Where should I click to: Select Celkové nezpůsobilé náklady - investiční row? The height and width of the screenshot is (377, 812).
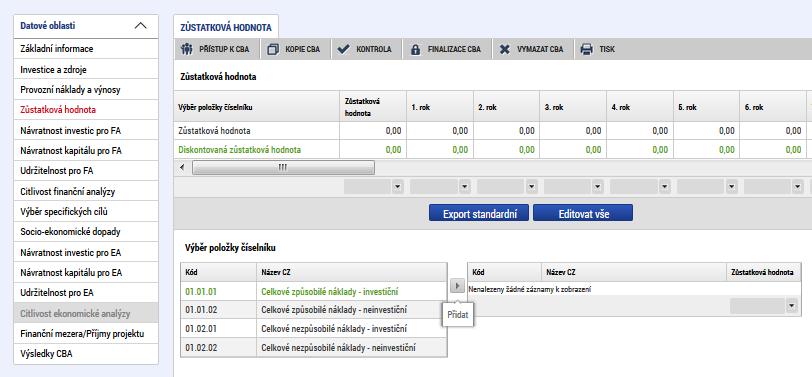(x=314, y=328)
